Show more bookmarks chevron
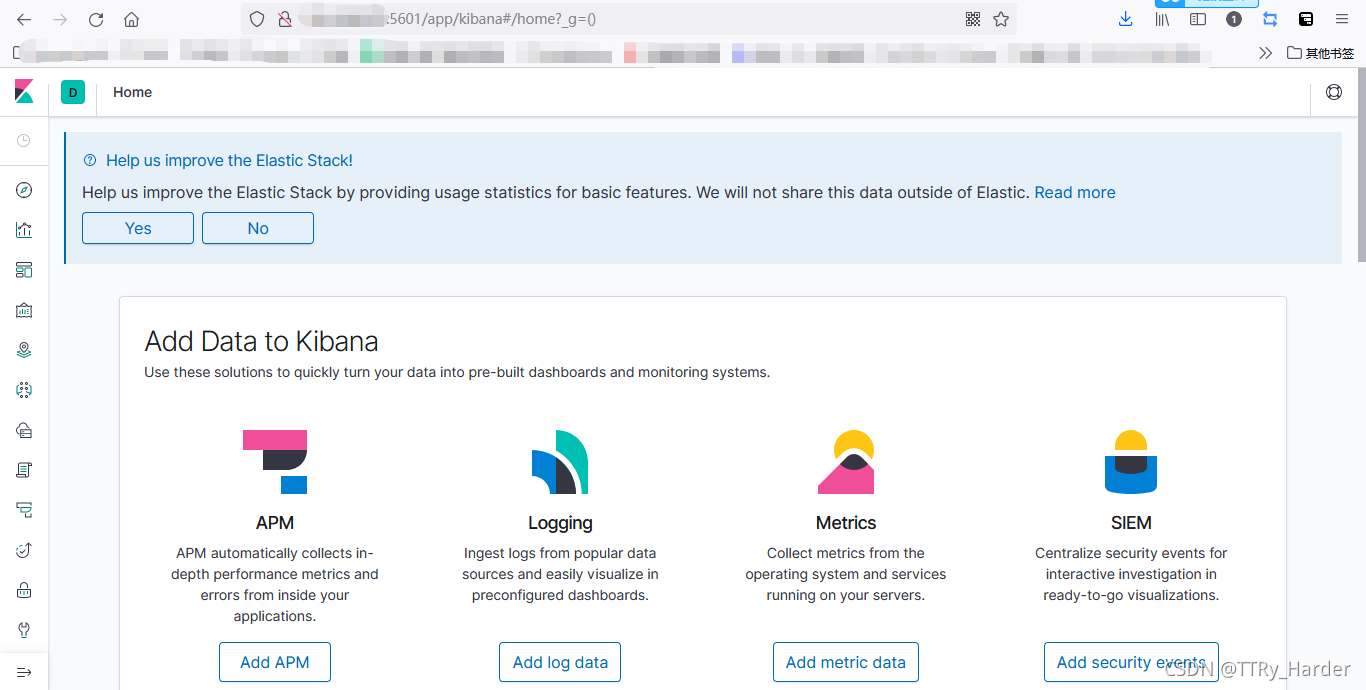Image resolution: width=1366 pixels, height=690 pixels. 1266,53
